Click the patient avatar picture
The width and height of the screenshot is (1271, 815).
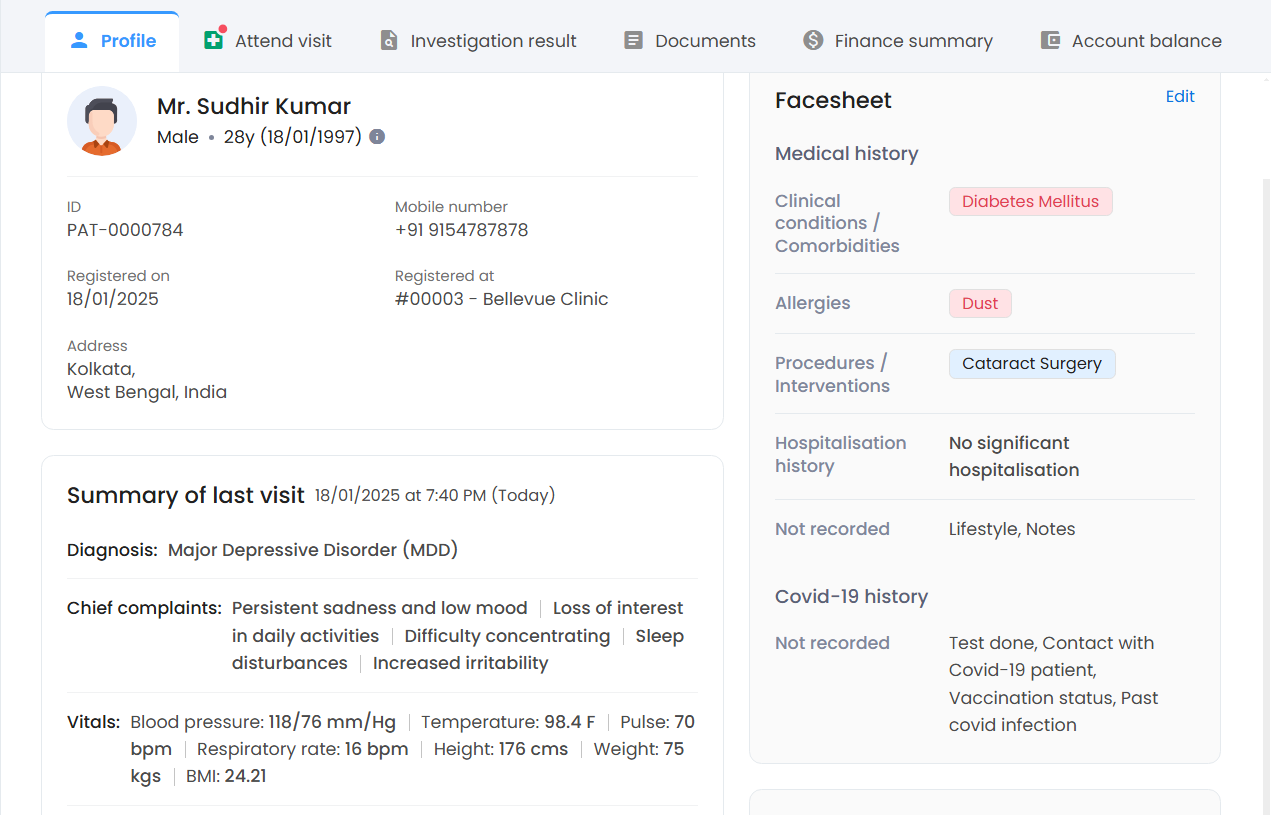(102, 121)
